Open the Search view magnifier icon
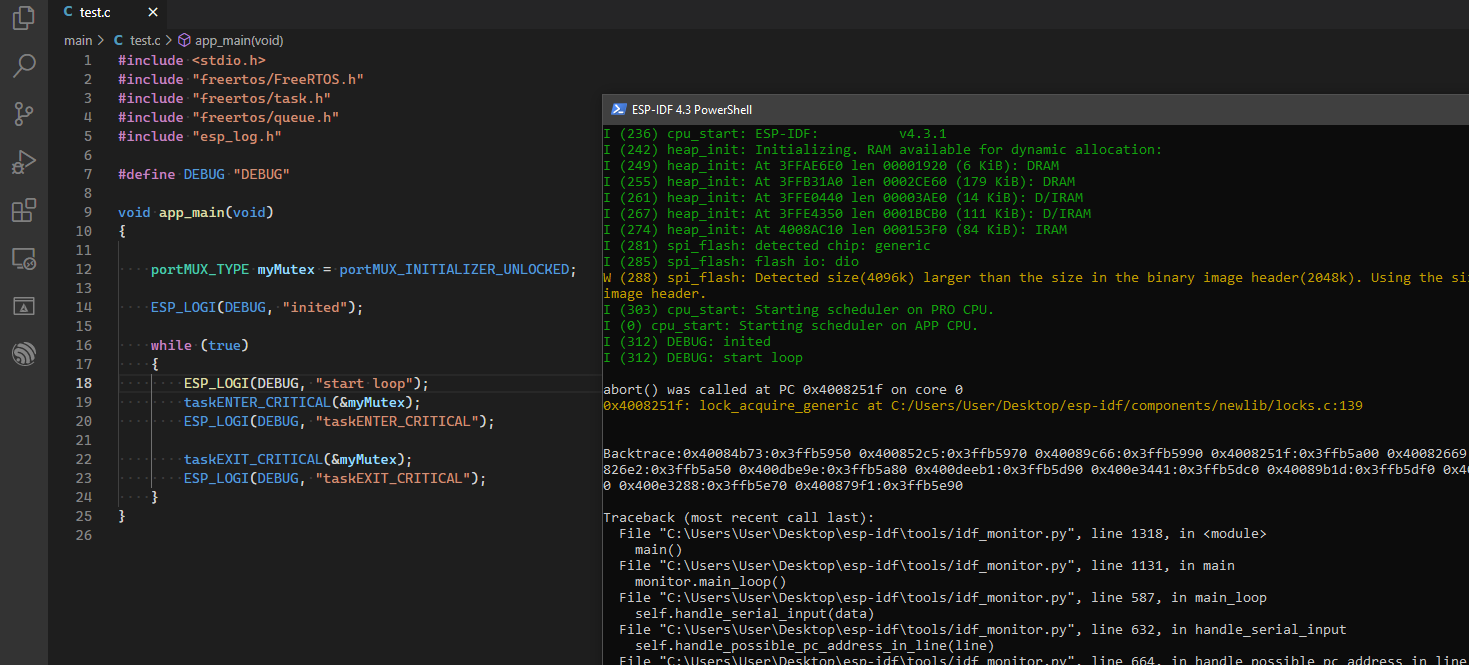Viewport: 1469px width, 665px height. click(x=24, y=66)
